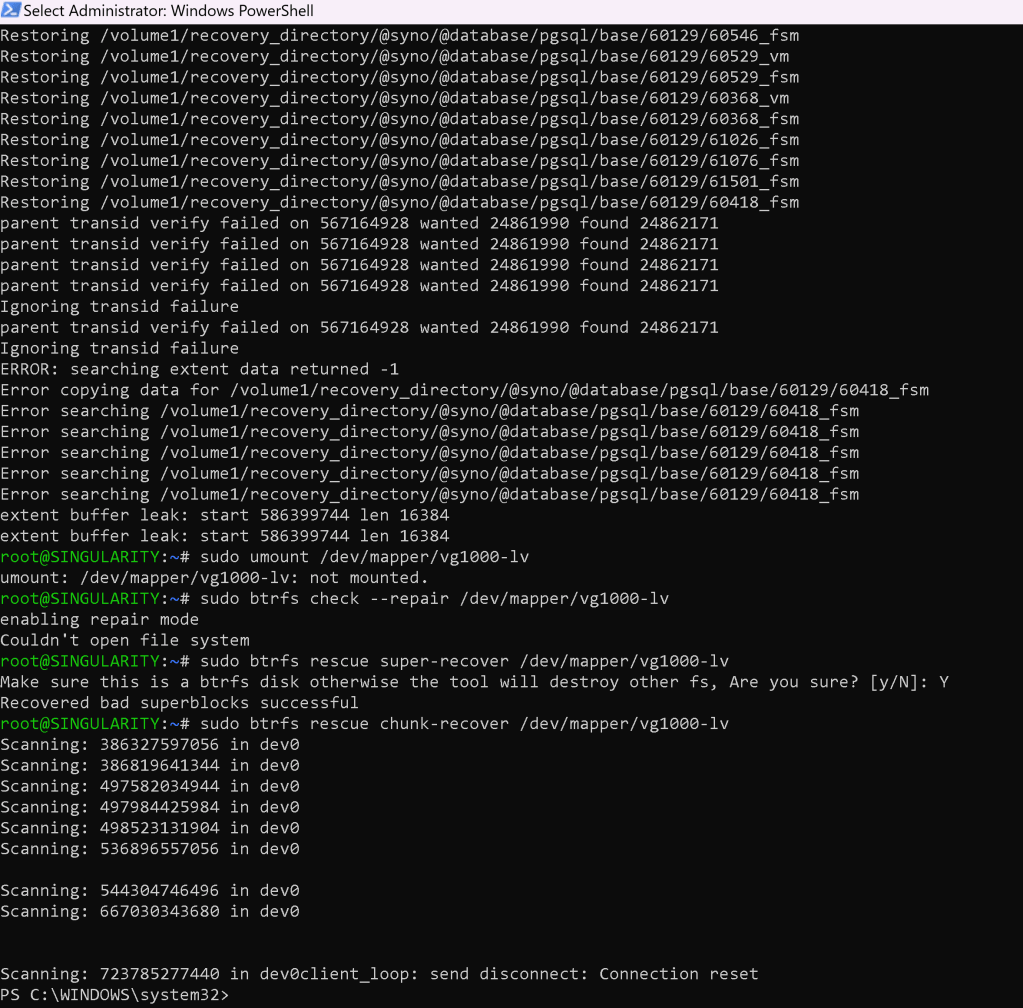Click the line 'Restoring .../60546_fsm'

tap(399, 36)
